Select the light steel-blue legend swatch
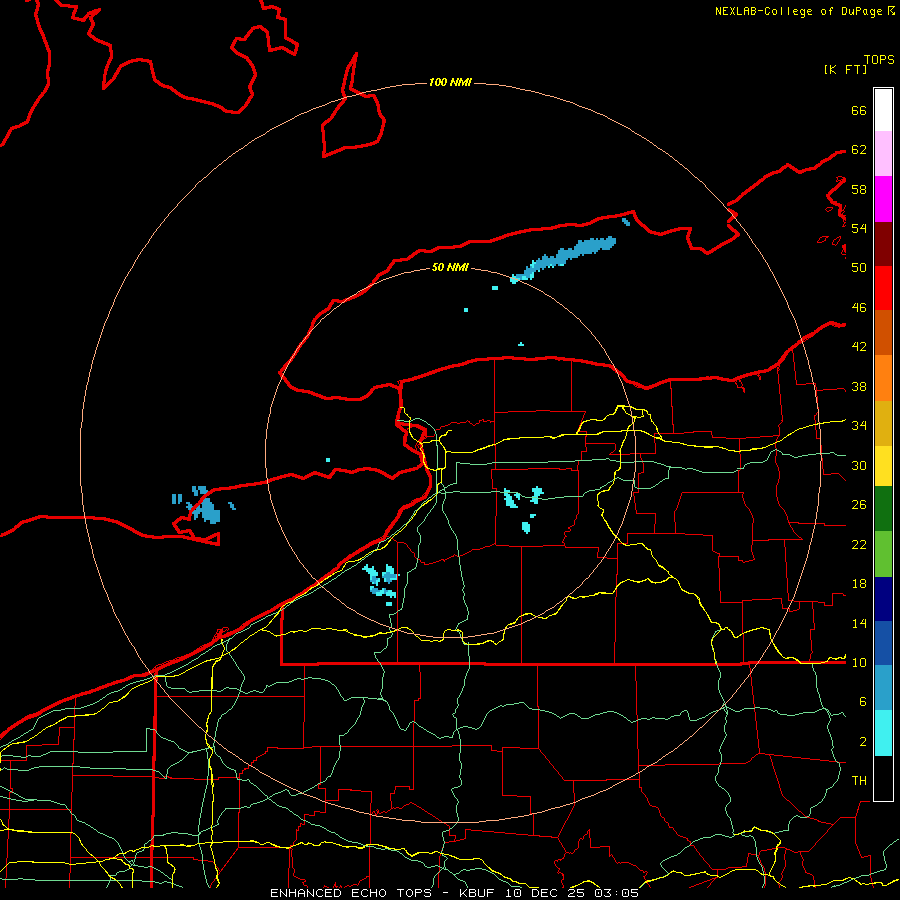Viewport: 900px width, 900px height. (883, 688)
